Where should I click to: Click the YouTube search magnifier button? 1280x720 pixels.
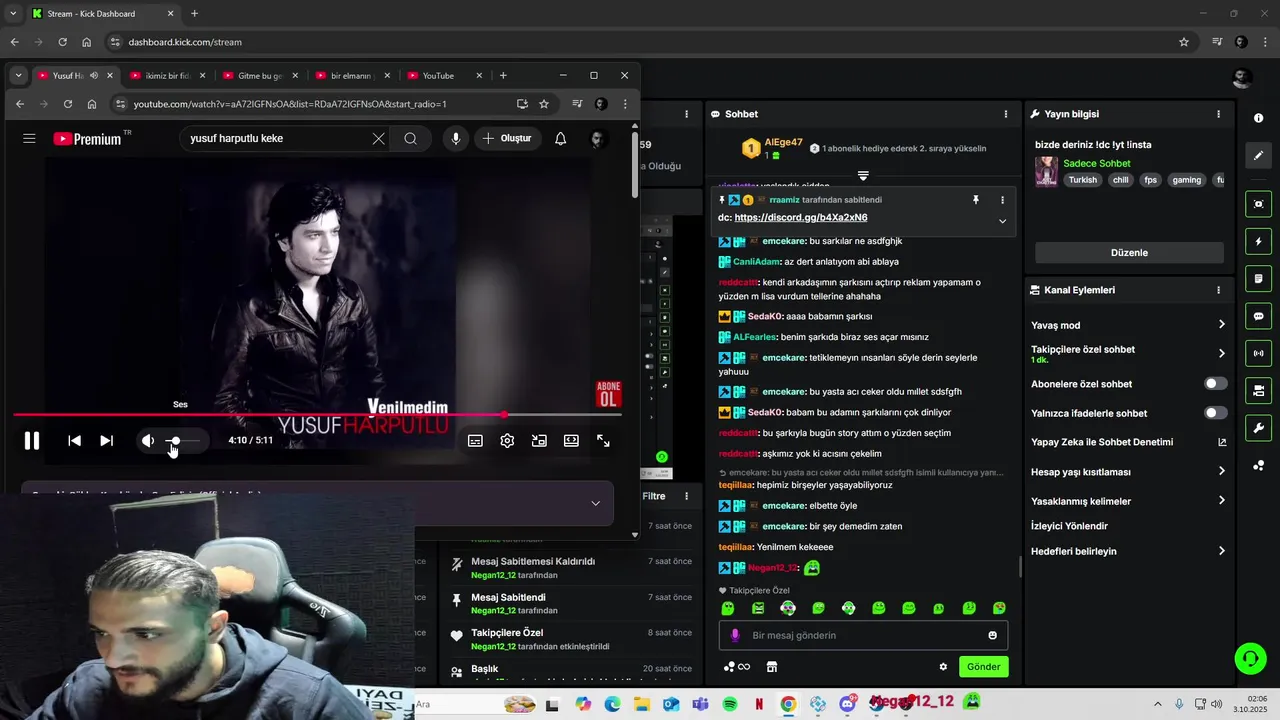[x=411, y=139]
